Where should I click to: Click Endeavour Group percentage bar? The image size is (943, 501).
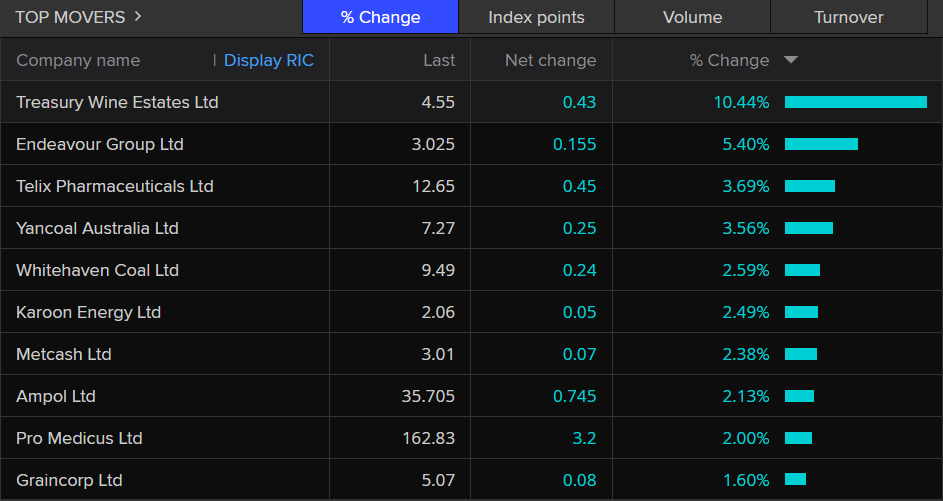click(821, 144)
